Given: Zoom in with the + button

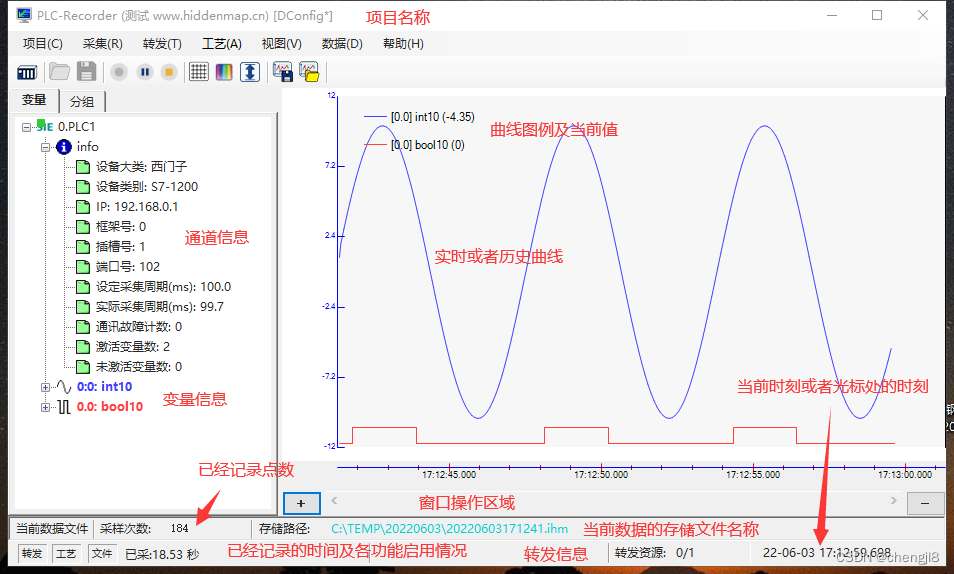Looking at the screenshot, I should click(x=301, y=503).
